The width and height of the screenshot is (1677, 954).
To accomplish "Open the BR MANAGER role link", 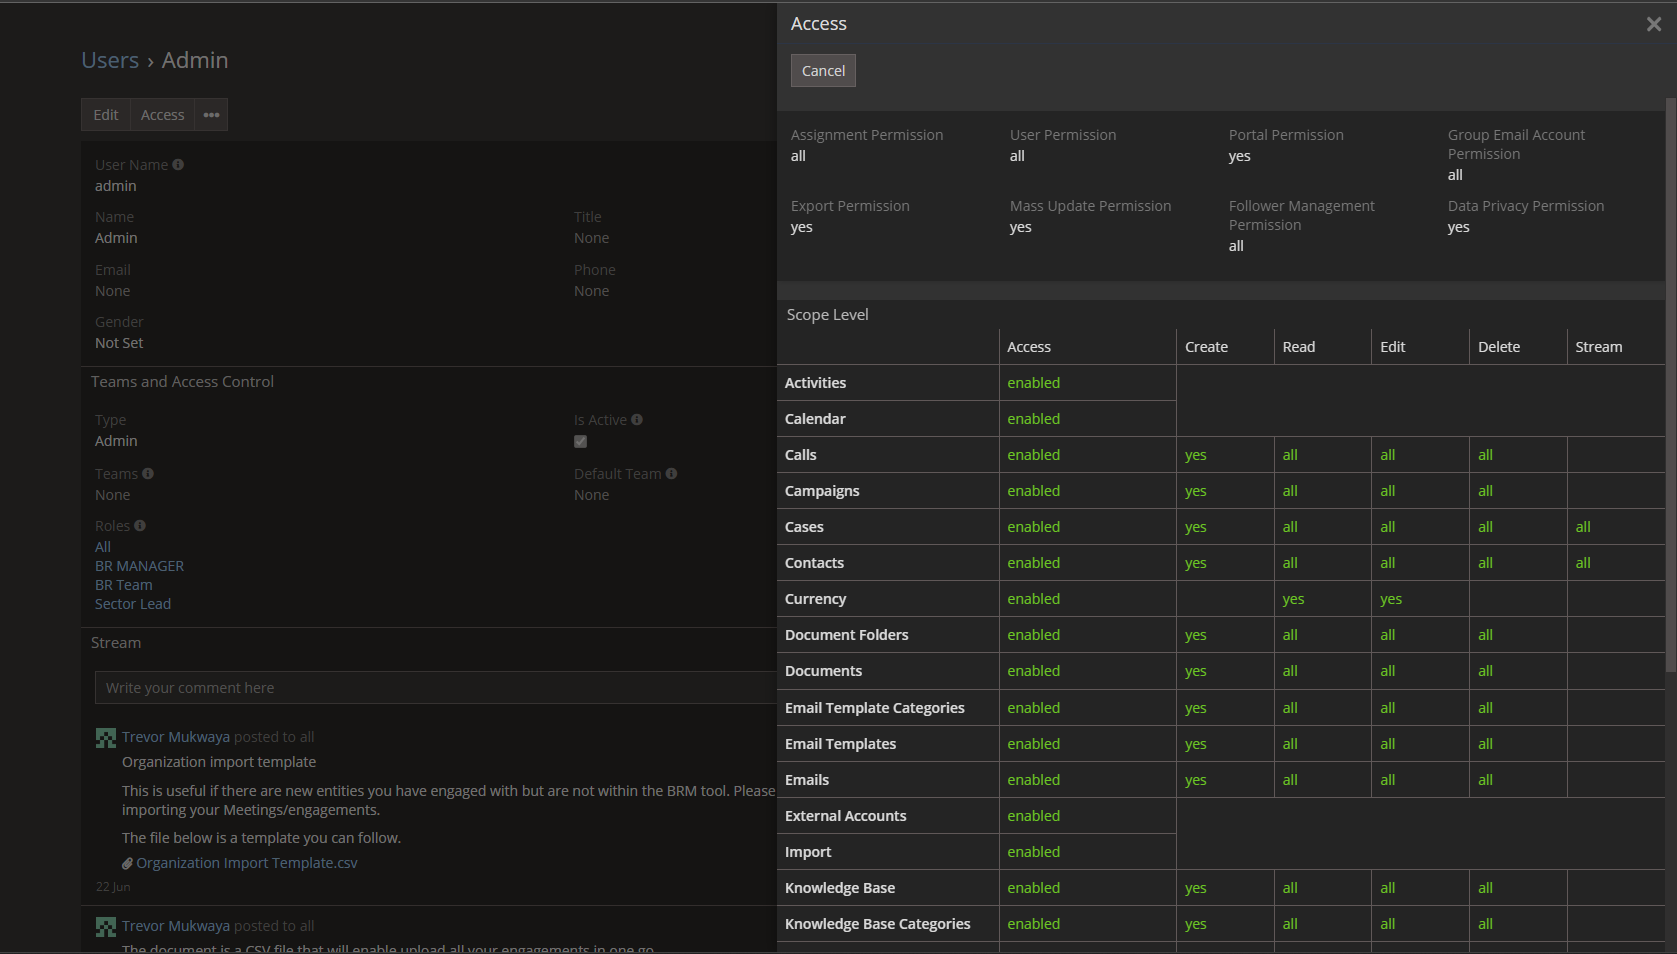I will pos(139,566).
